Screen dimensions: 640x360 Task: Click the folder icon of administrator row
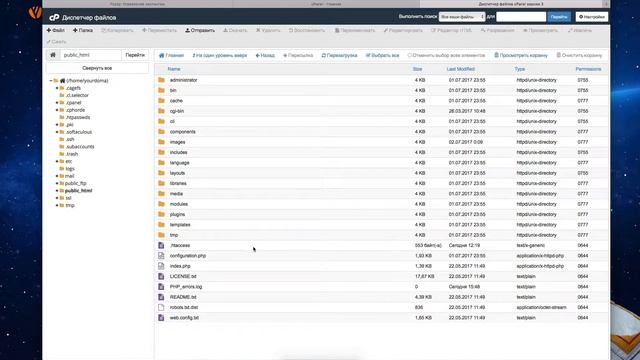click(x=161, y=80)
